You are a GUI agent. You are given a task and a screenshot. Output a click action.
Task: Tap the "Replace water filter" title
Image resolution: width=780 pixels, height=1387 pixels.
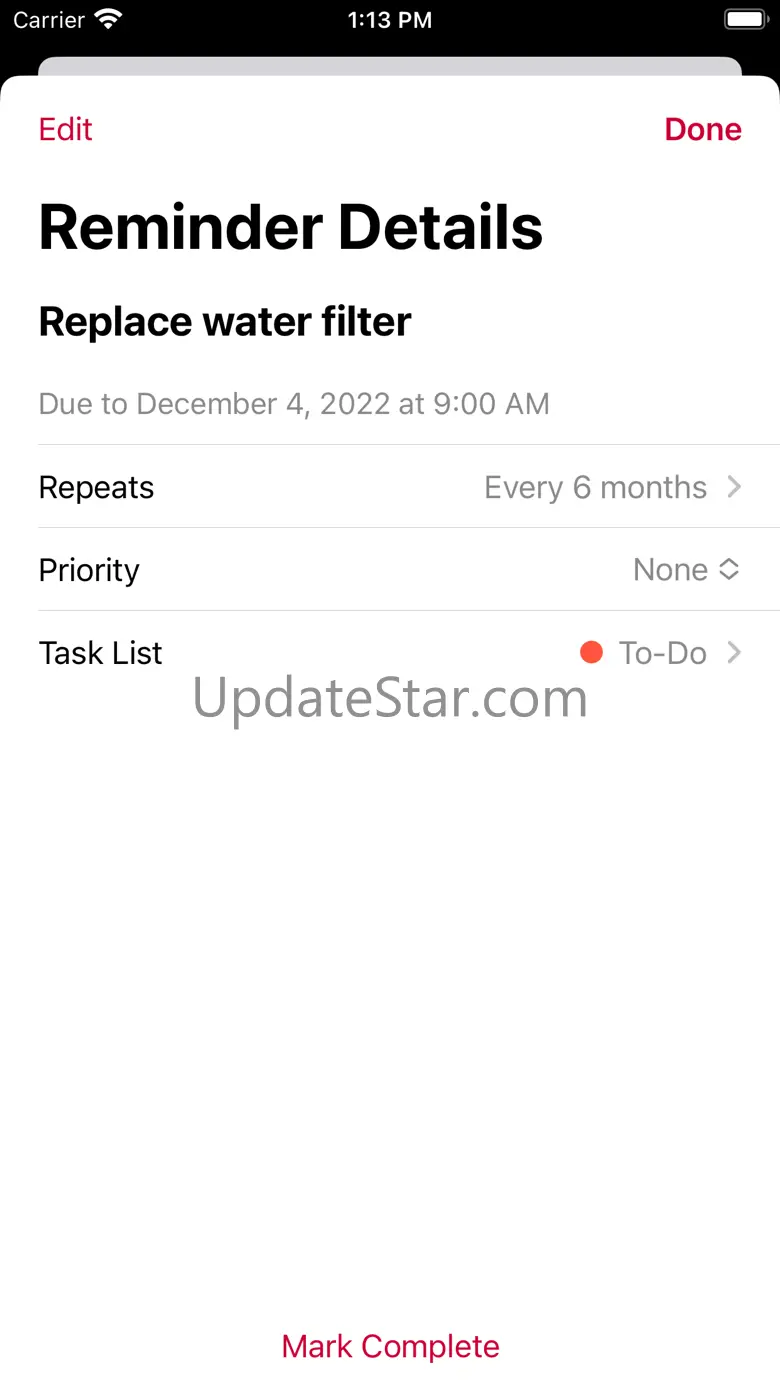click(x=225, y=322)
